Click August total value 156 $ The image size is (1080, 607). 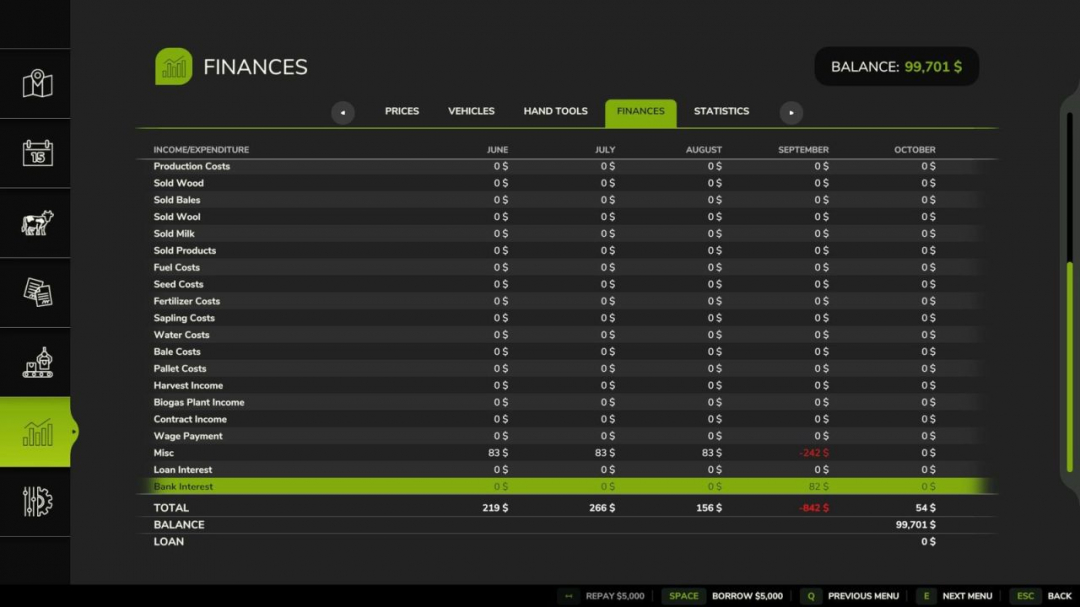tap(709, 508)
